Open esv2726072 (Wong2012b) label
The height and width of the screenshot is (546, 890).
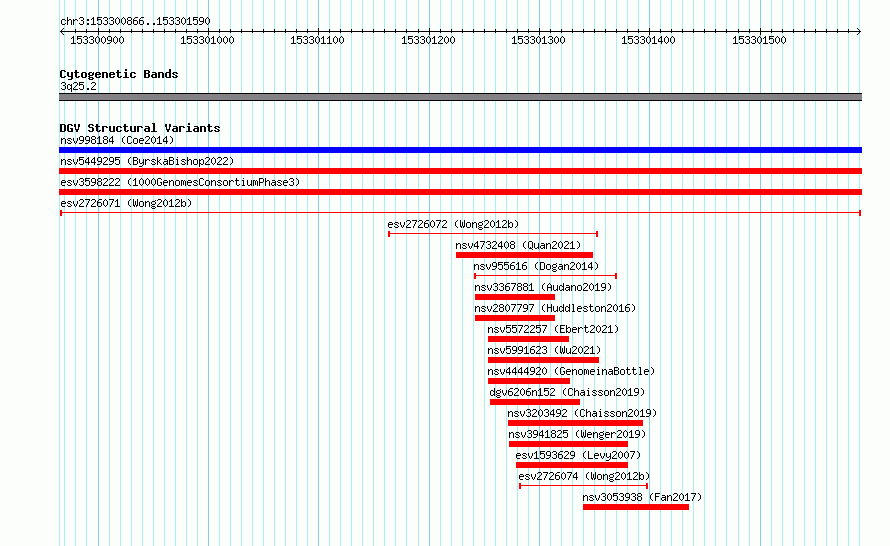click(x=453, y=224)
